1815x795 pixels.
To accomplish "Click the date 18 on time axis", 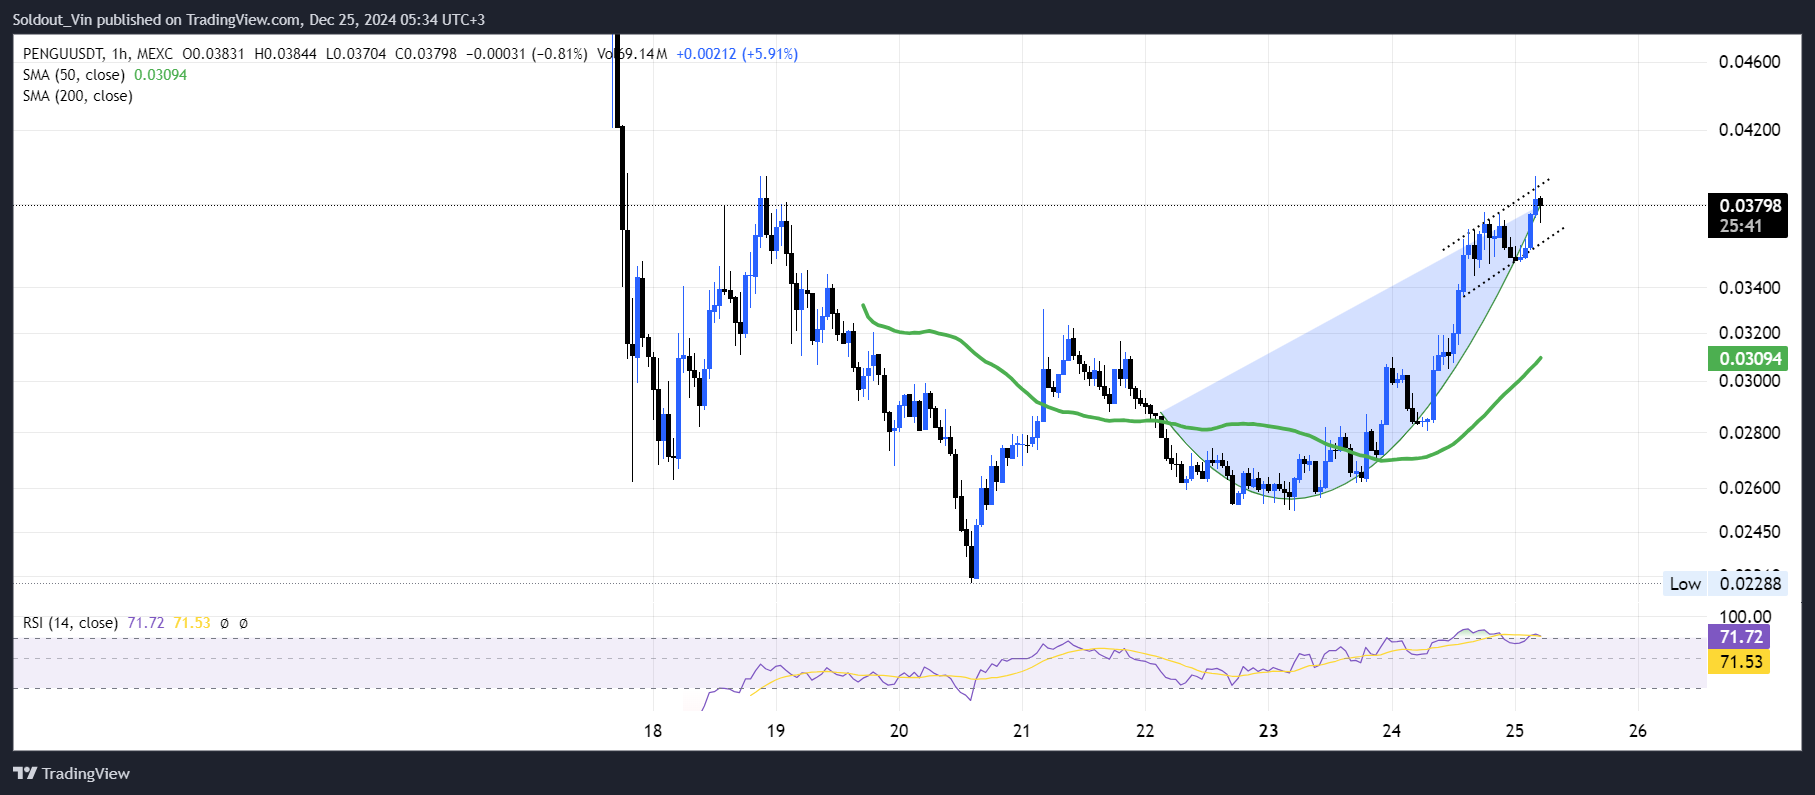I will click(x=653, y=731).
